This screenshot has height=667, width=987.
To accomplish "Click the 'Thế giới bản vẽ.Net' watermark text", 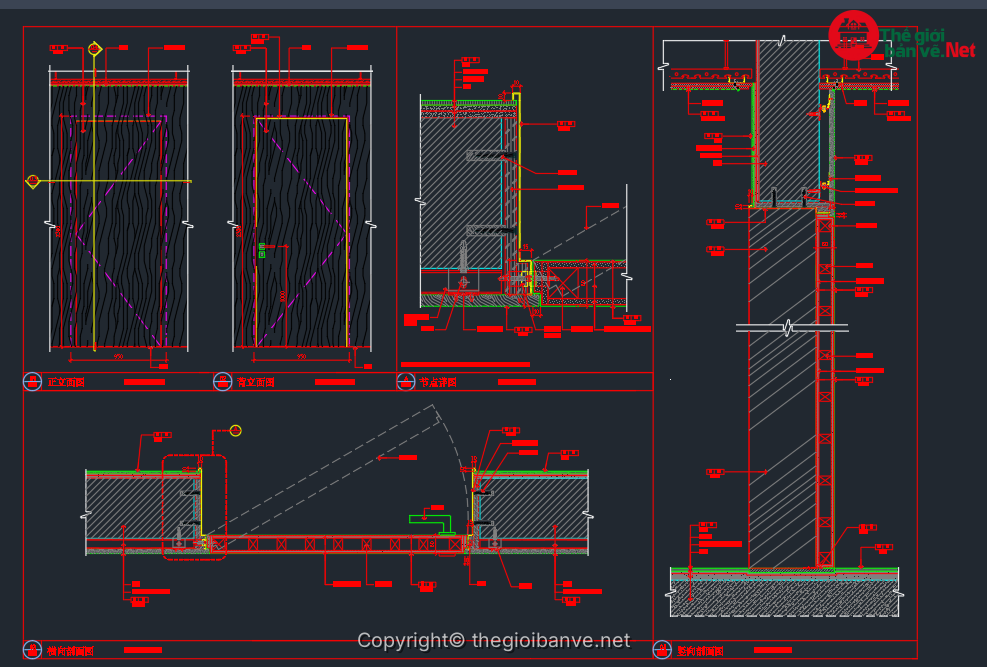I will pyautogui.click(x=926, y=43).
